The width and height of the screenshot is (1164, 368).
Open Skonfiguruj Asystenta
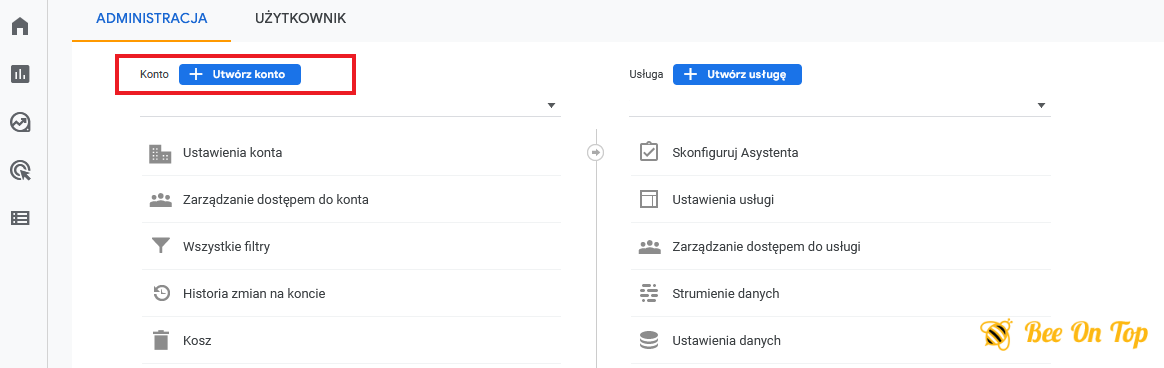tap(841, 152)
